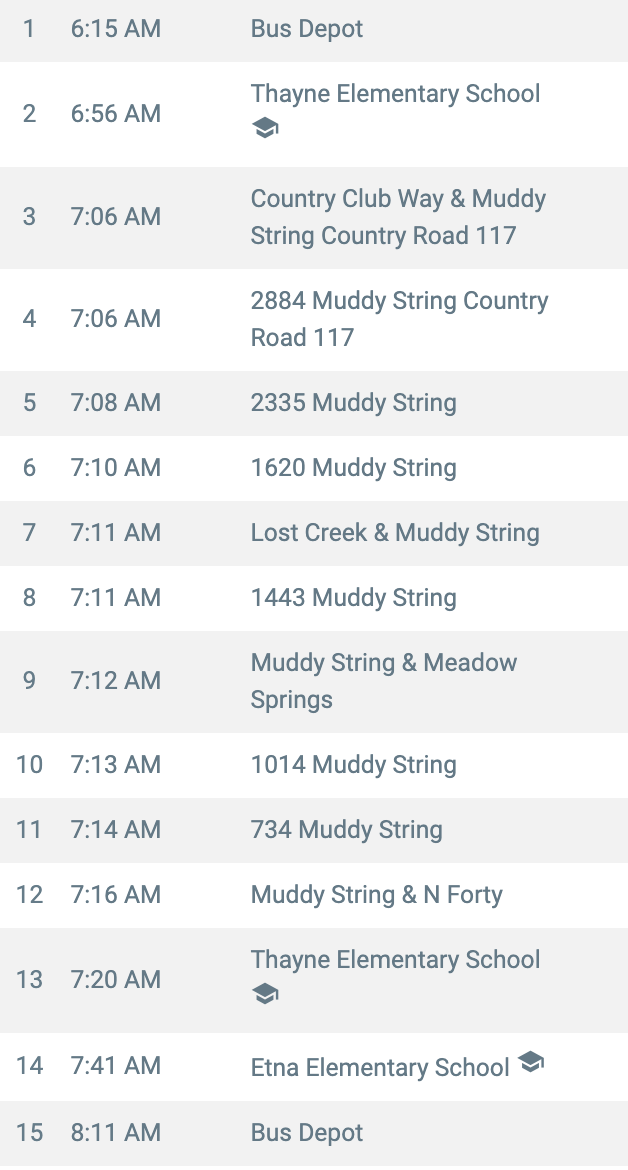The width and height of the screenshot is (628, 1170).
Task: Select 1014 Muddy String at 7:13 AM
Action: 314,765
